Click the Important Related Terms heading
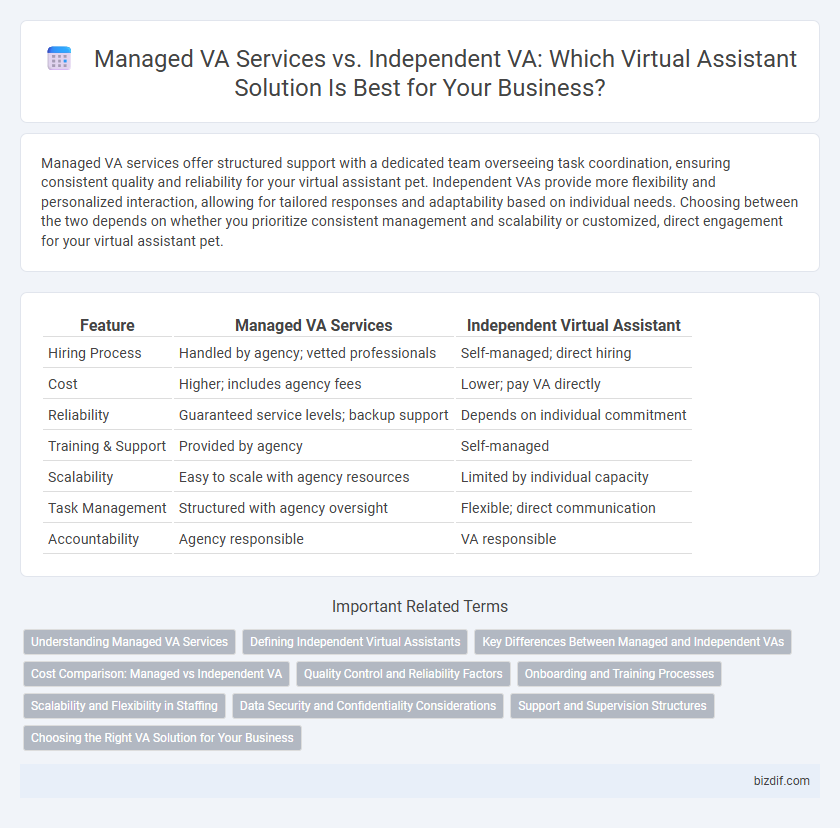This screenshot has width=840, height=828. [420, 606]
